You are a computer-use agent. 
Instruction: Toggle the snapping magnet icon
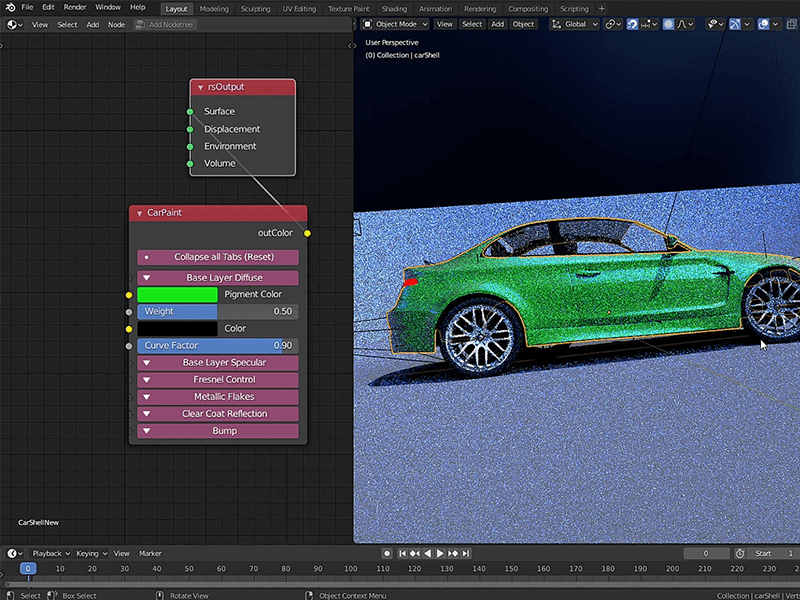633,24
